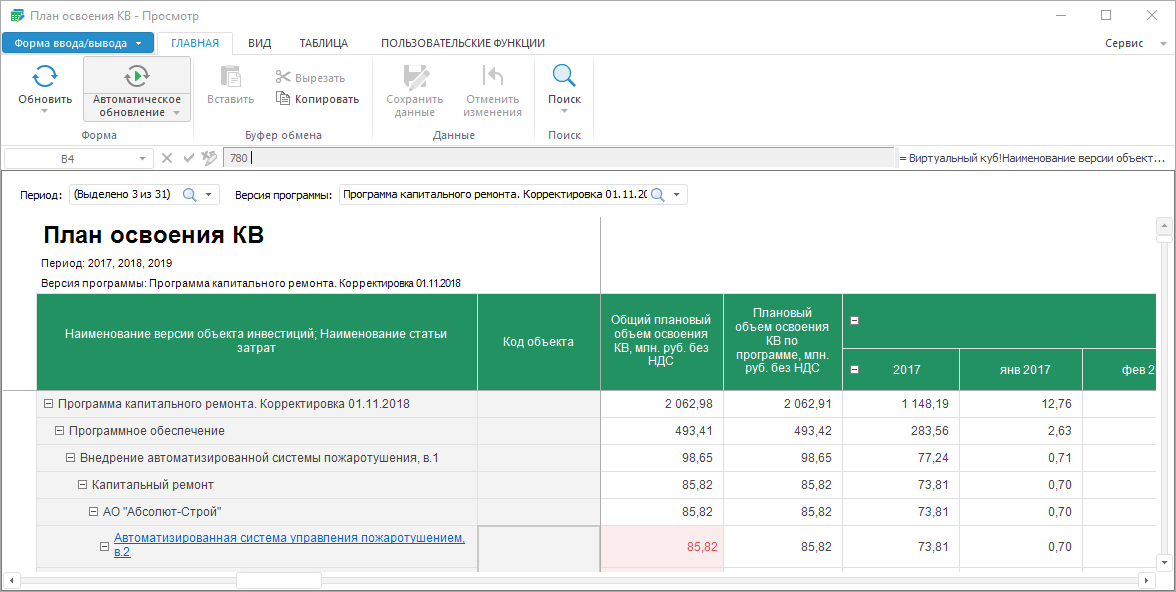Click the horizontal scrollbar thumb

(x=278, y=581)
